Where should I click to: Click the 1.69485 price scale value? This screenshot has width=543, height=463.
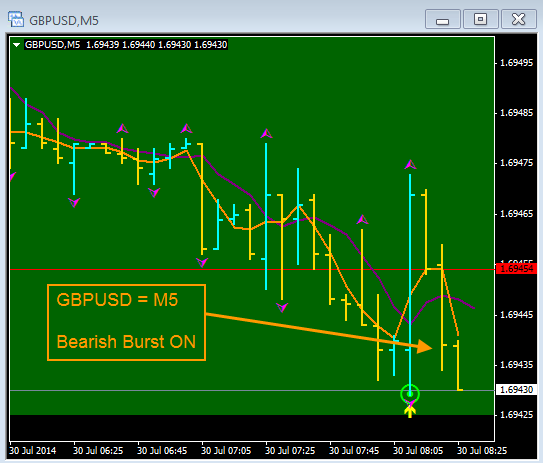516,113
